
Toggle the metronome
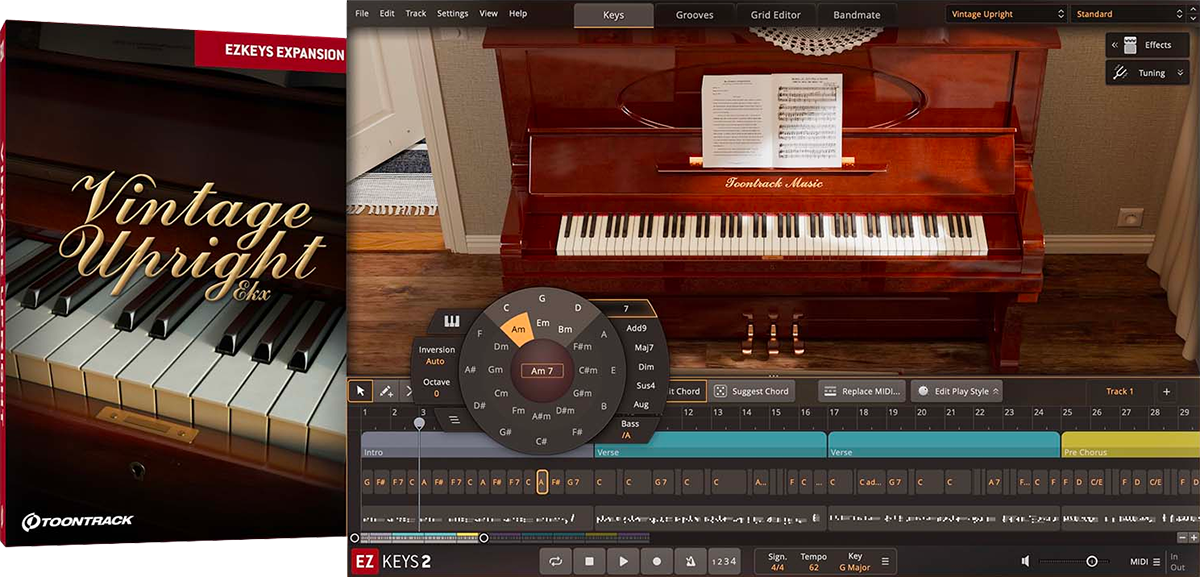pos(691,562)
